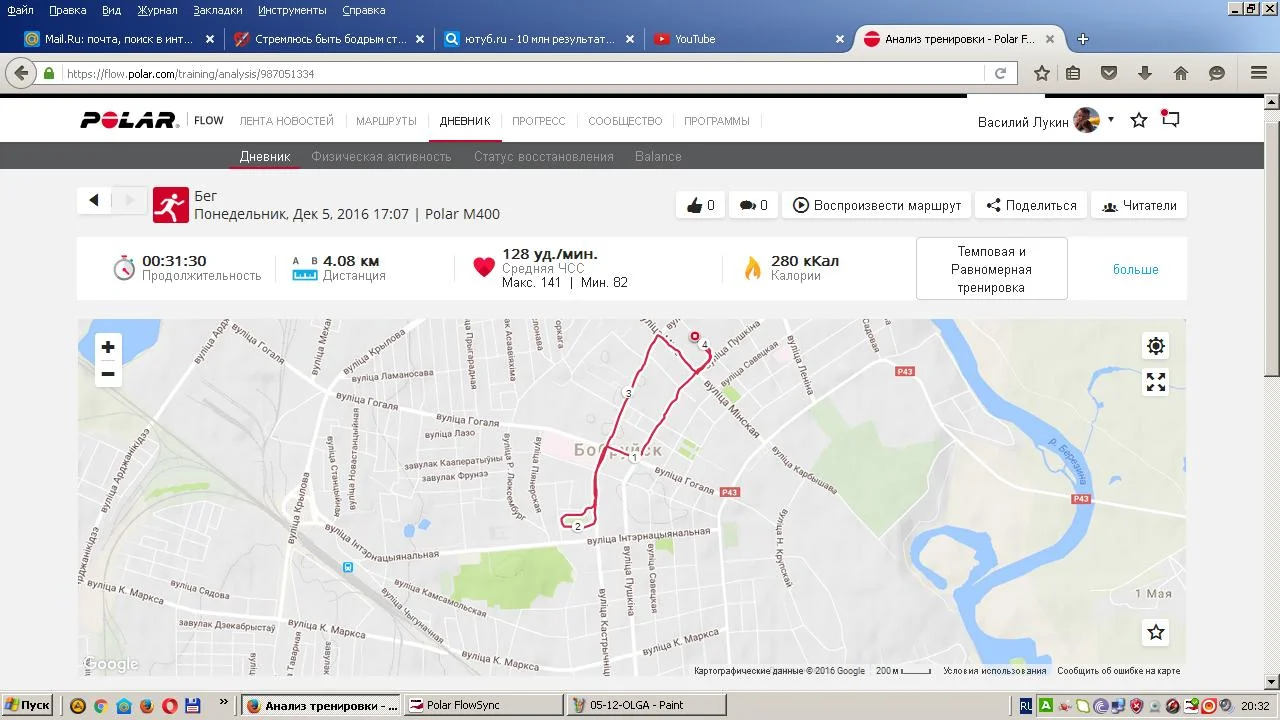Open the Журнал menu

[x=157, y=10]
